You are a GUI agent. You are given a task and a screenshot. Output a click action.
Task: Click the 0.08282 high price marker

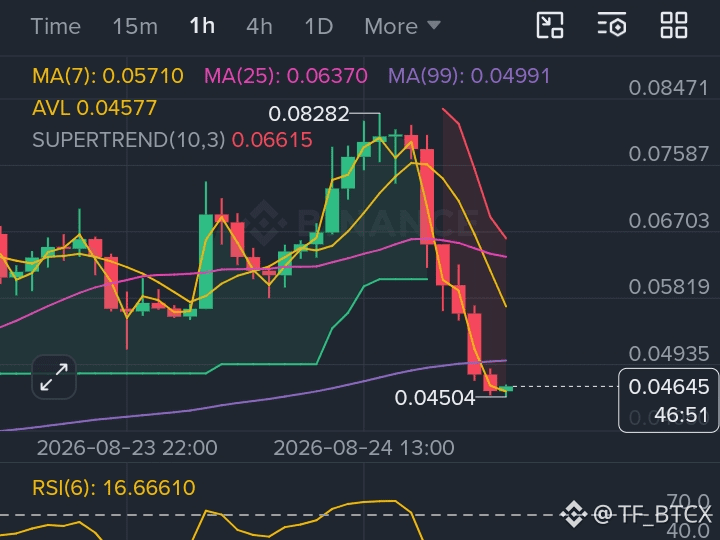tap(309, 114)
